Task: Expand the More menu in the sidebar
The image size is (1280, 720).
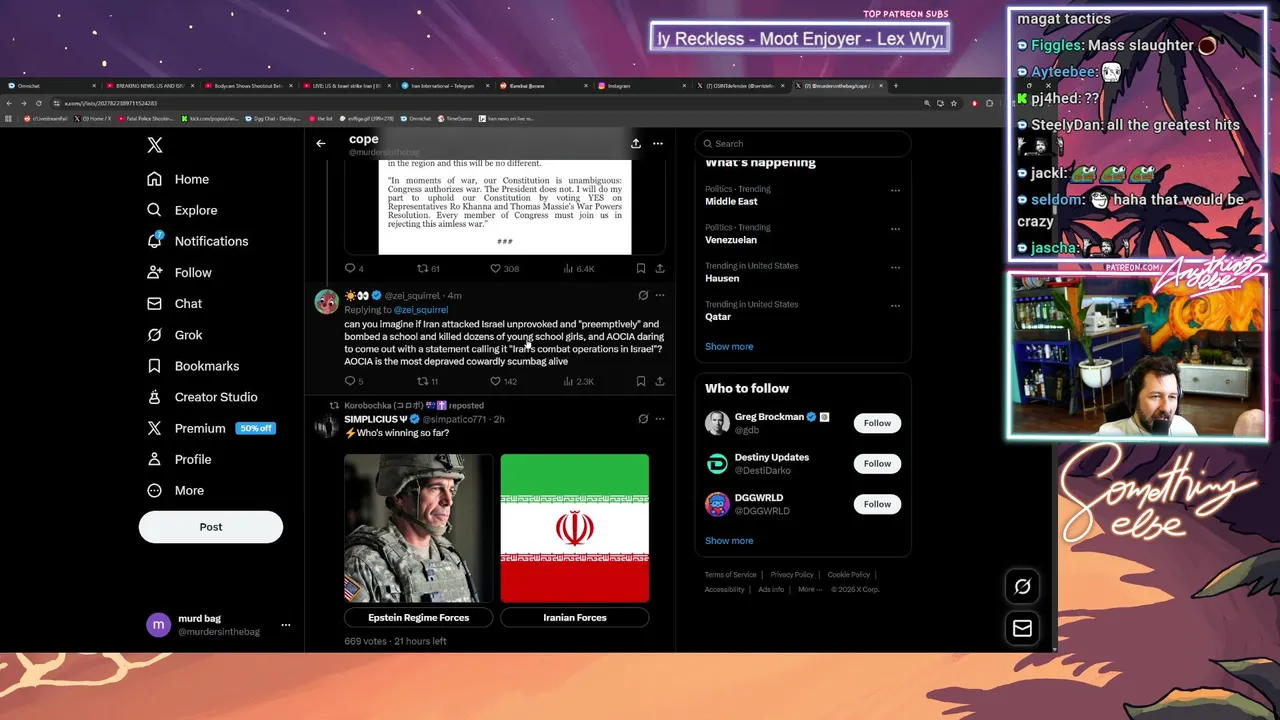Action: [175, 490]
